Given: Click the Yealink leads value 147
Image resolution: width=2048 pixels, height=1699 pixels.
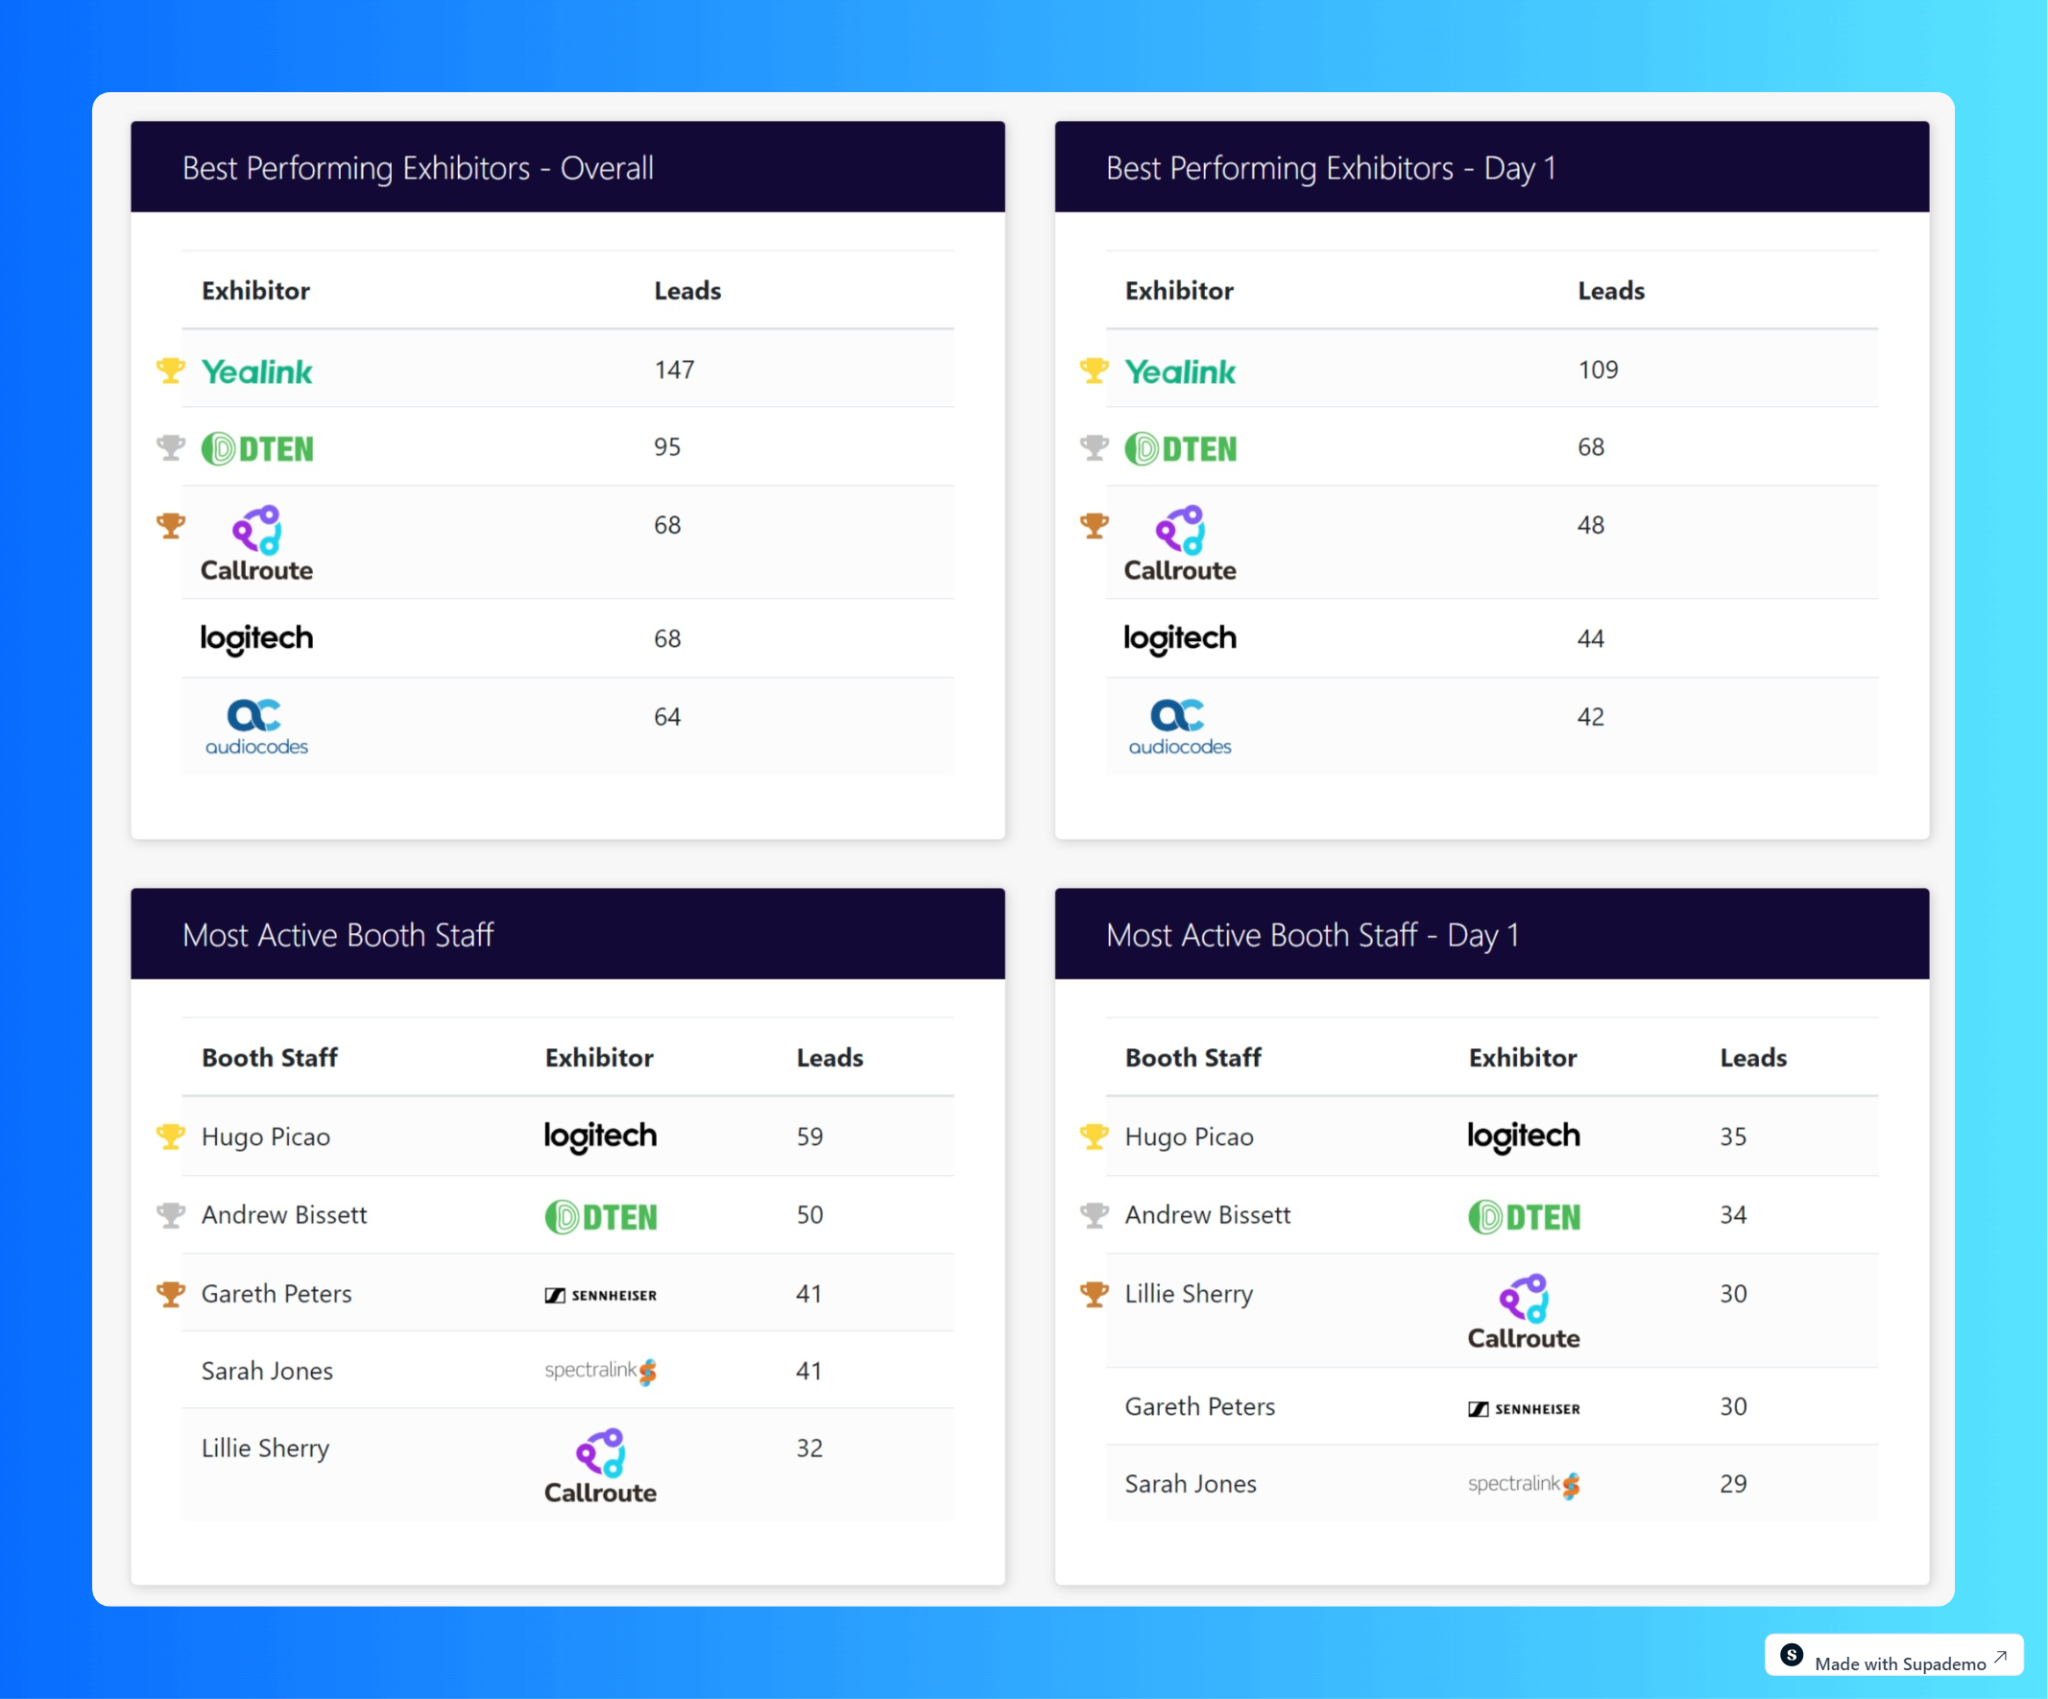Looking at the screenshot, I should coord(674,370).
